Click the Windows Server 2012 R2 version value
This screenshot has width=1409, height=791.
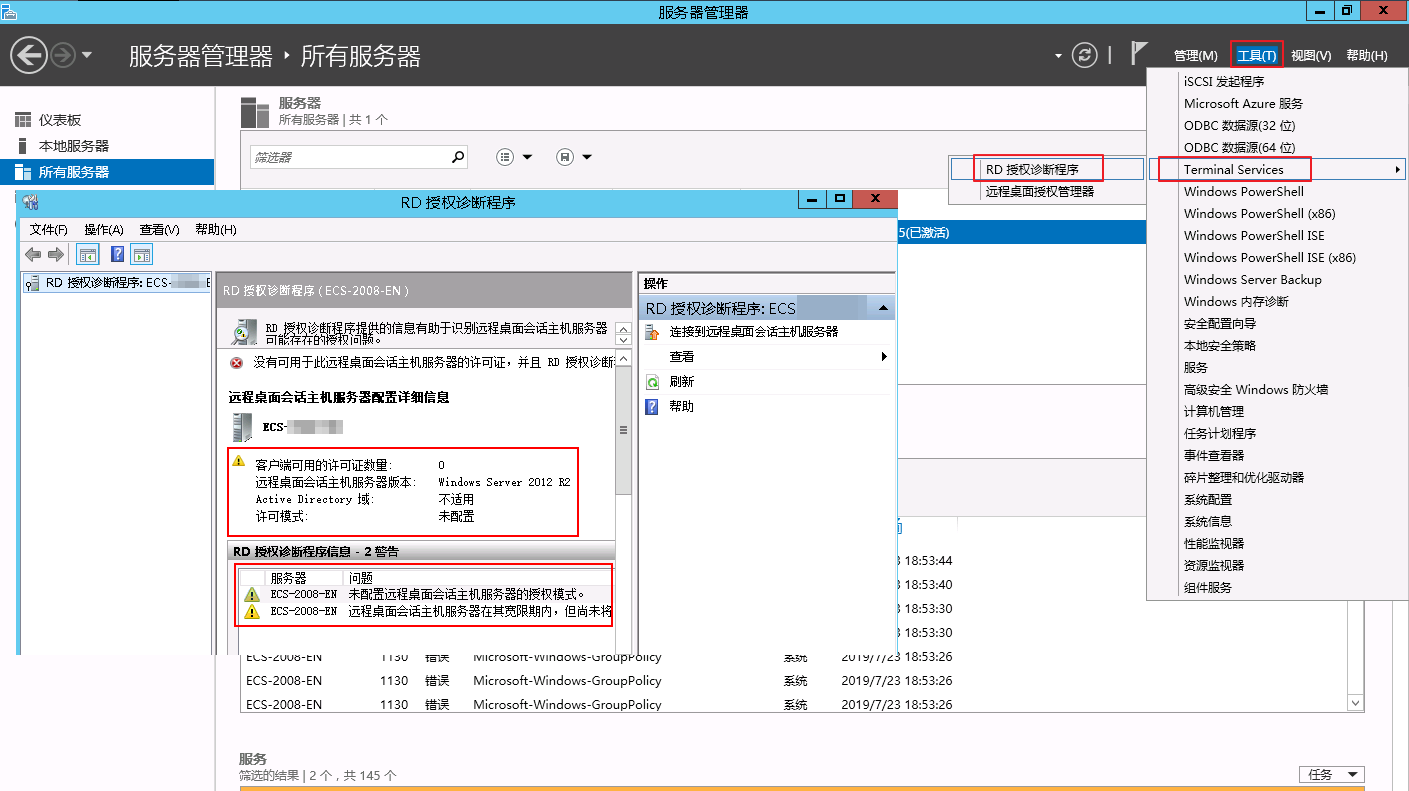[x=504, y=482]
